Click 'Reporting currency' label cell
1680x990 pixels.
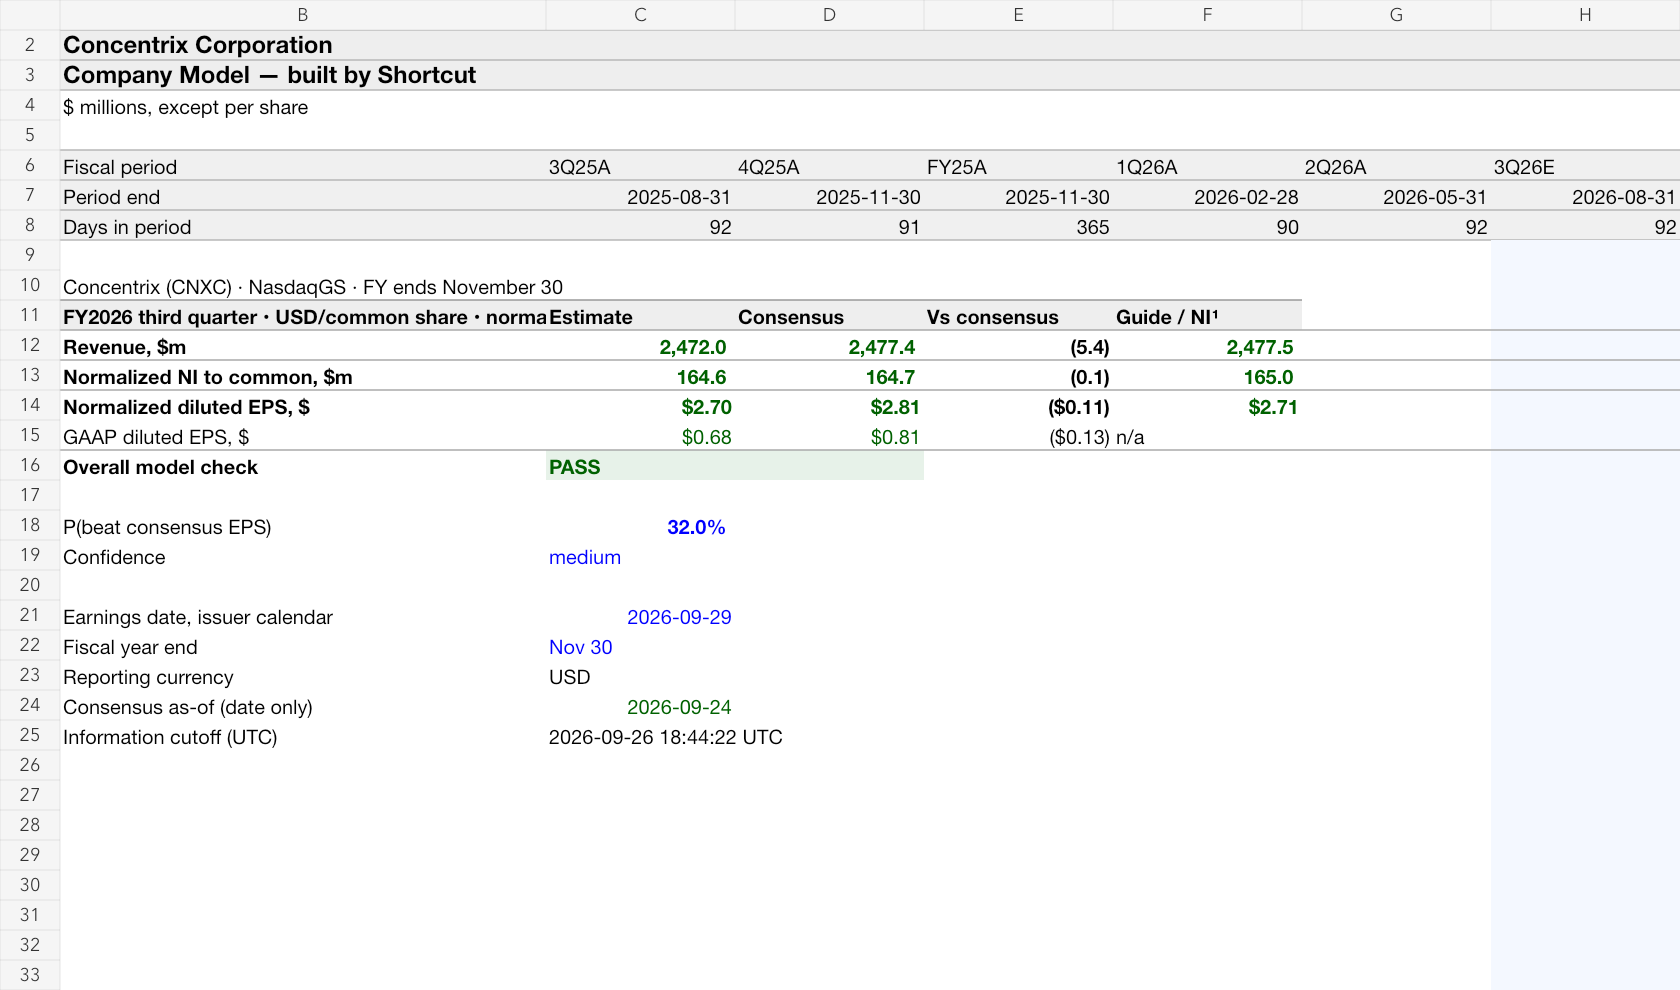point(302,676)
